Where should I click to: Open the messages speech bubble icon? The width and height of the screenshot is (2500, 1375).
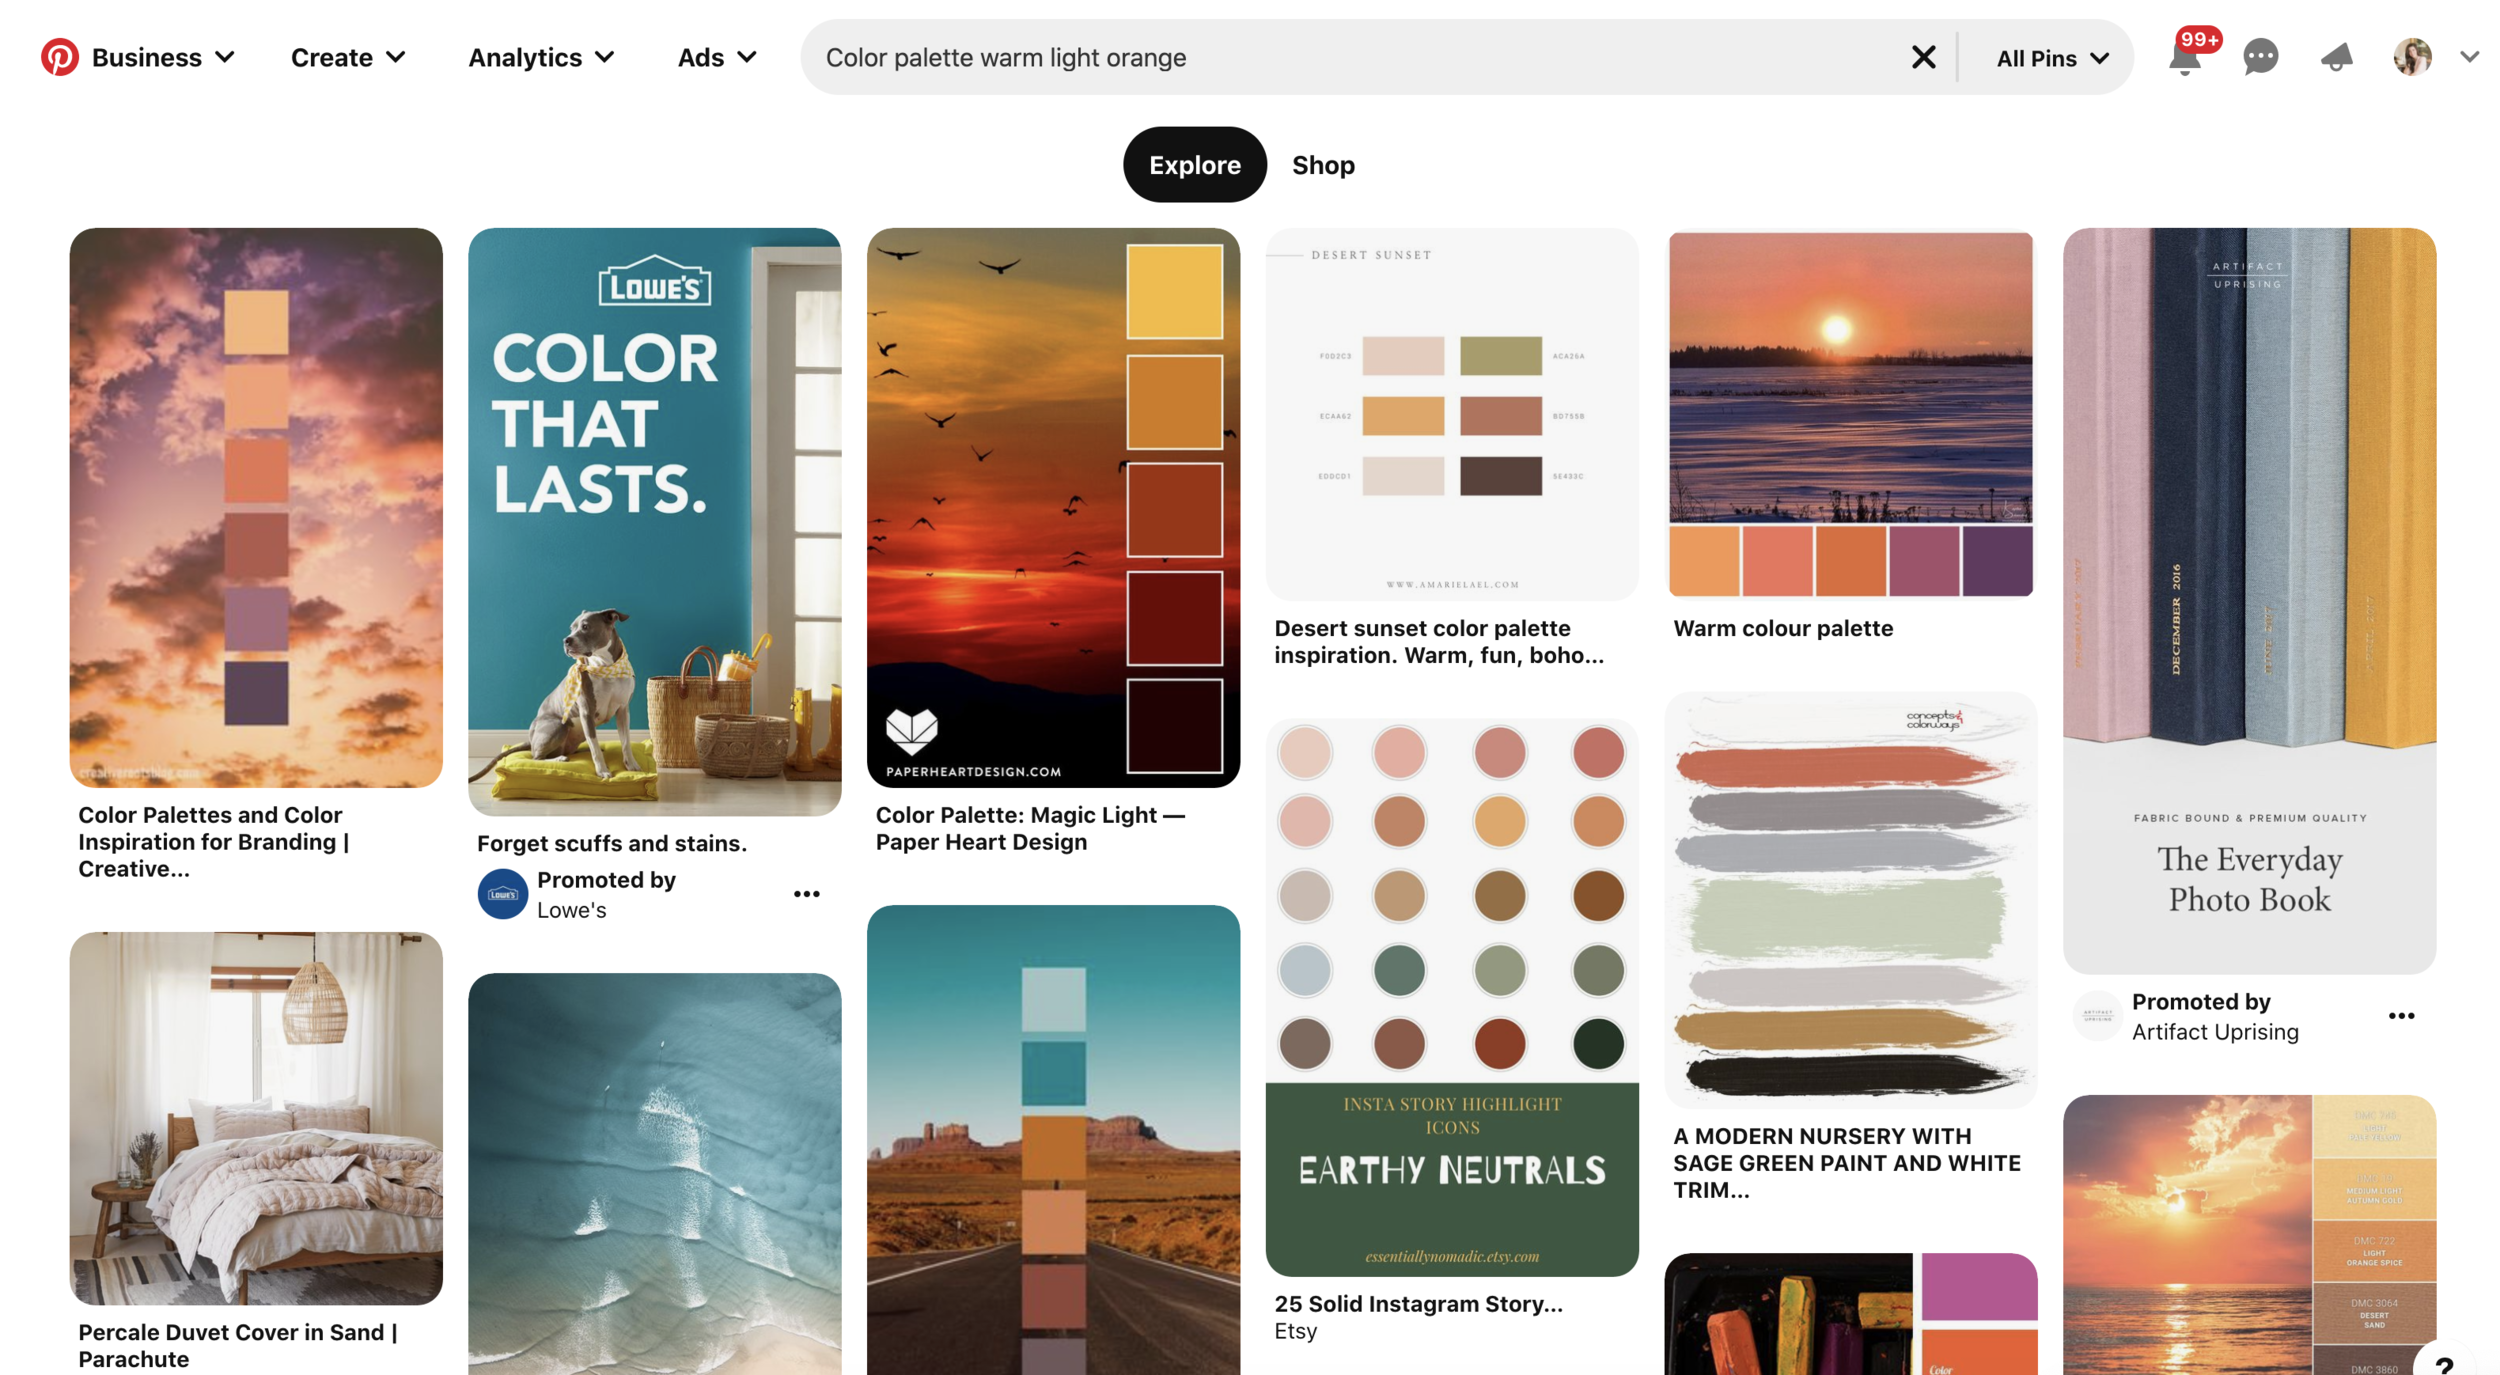pos(2260,57)
